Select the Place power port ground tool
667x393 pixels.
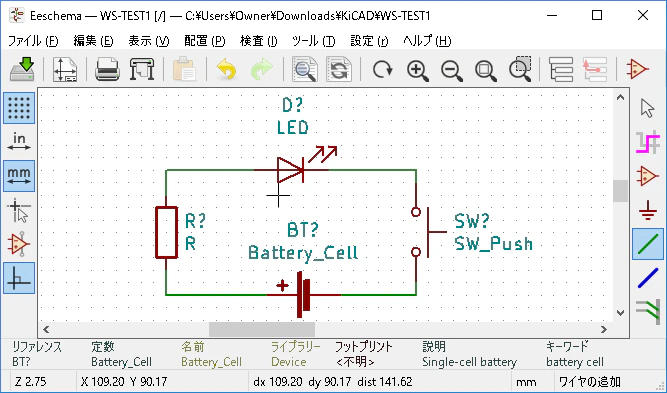tap(647, 210)
